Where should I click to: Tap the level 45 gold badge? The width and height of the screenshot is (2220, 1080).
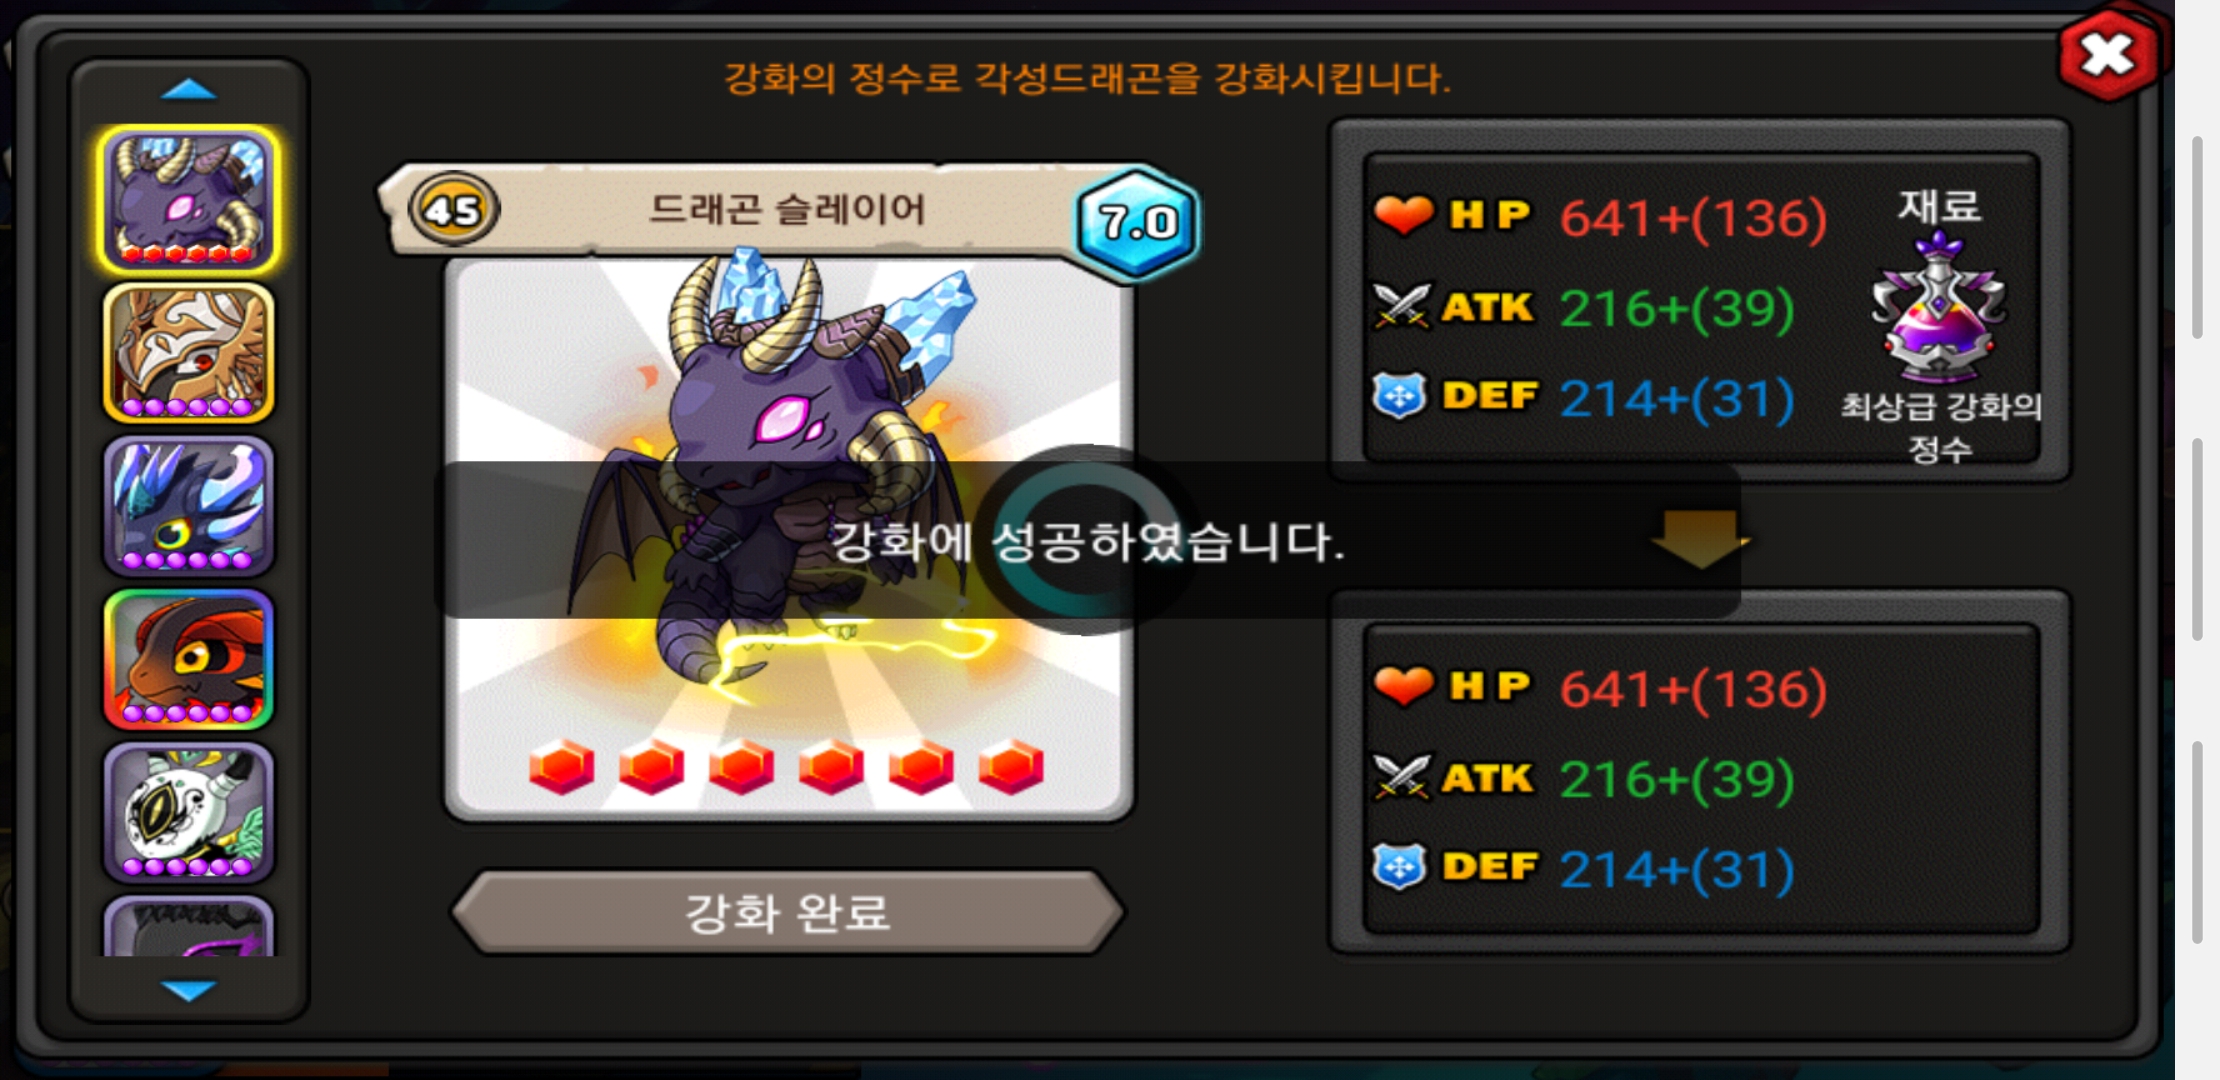point(453,210)
